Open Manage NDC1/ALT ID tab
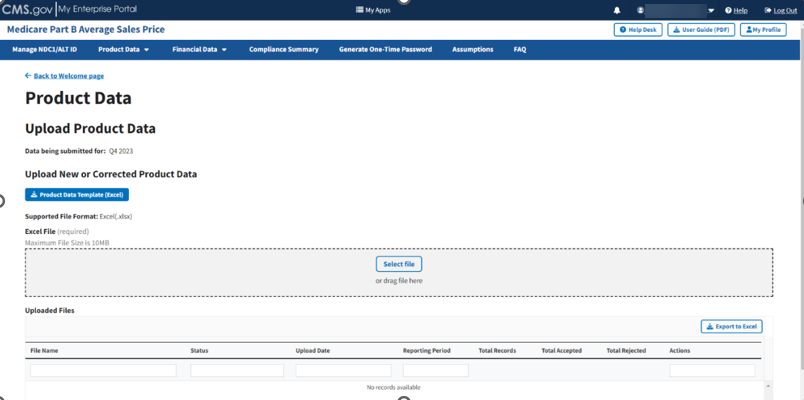The width and height of the screenshot is (804, 400). 44,49
